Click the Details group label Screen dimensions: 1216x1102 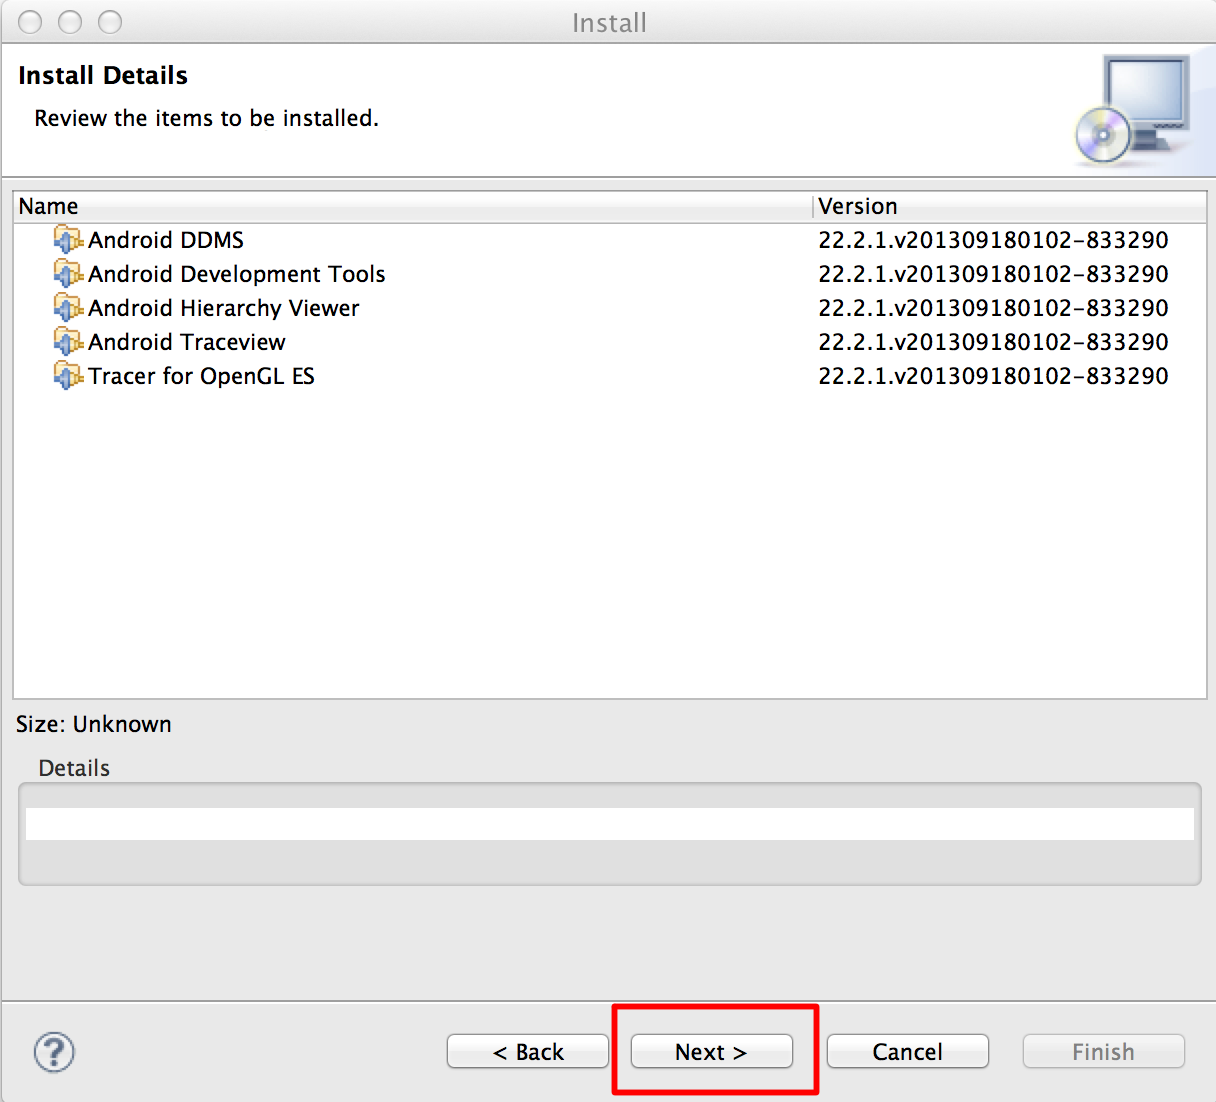pyautogui.click(x=74, y=768)
